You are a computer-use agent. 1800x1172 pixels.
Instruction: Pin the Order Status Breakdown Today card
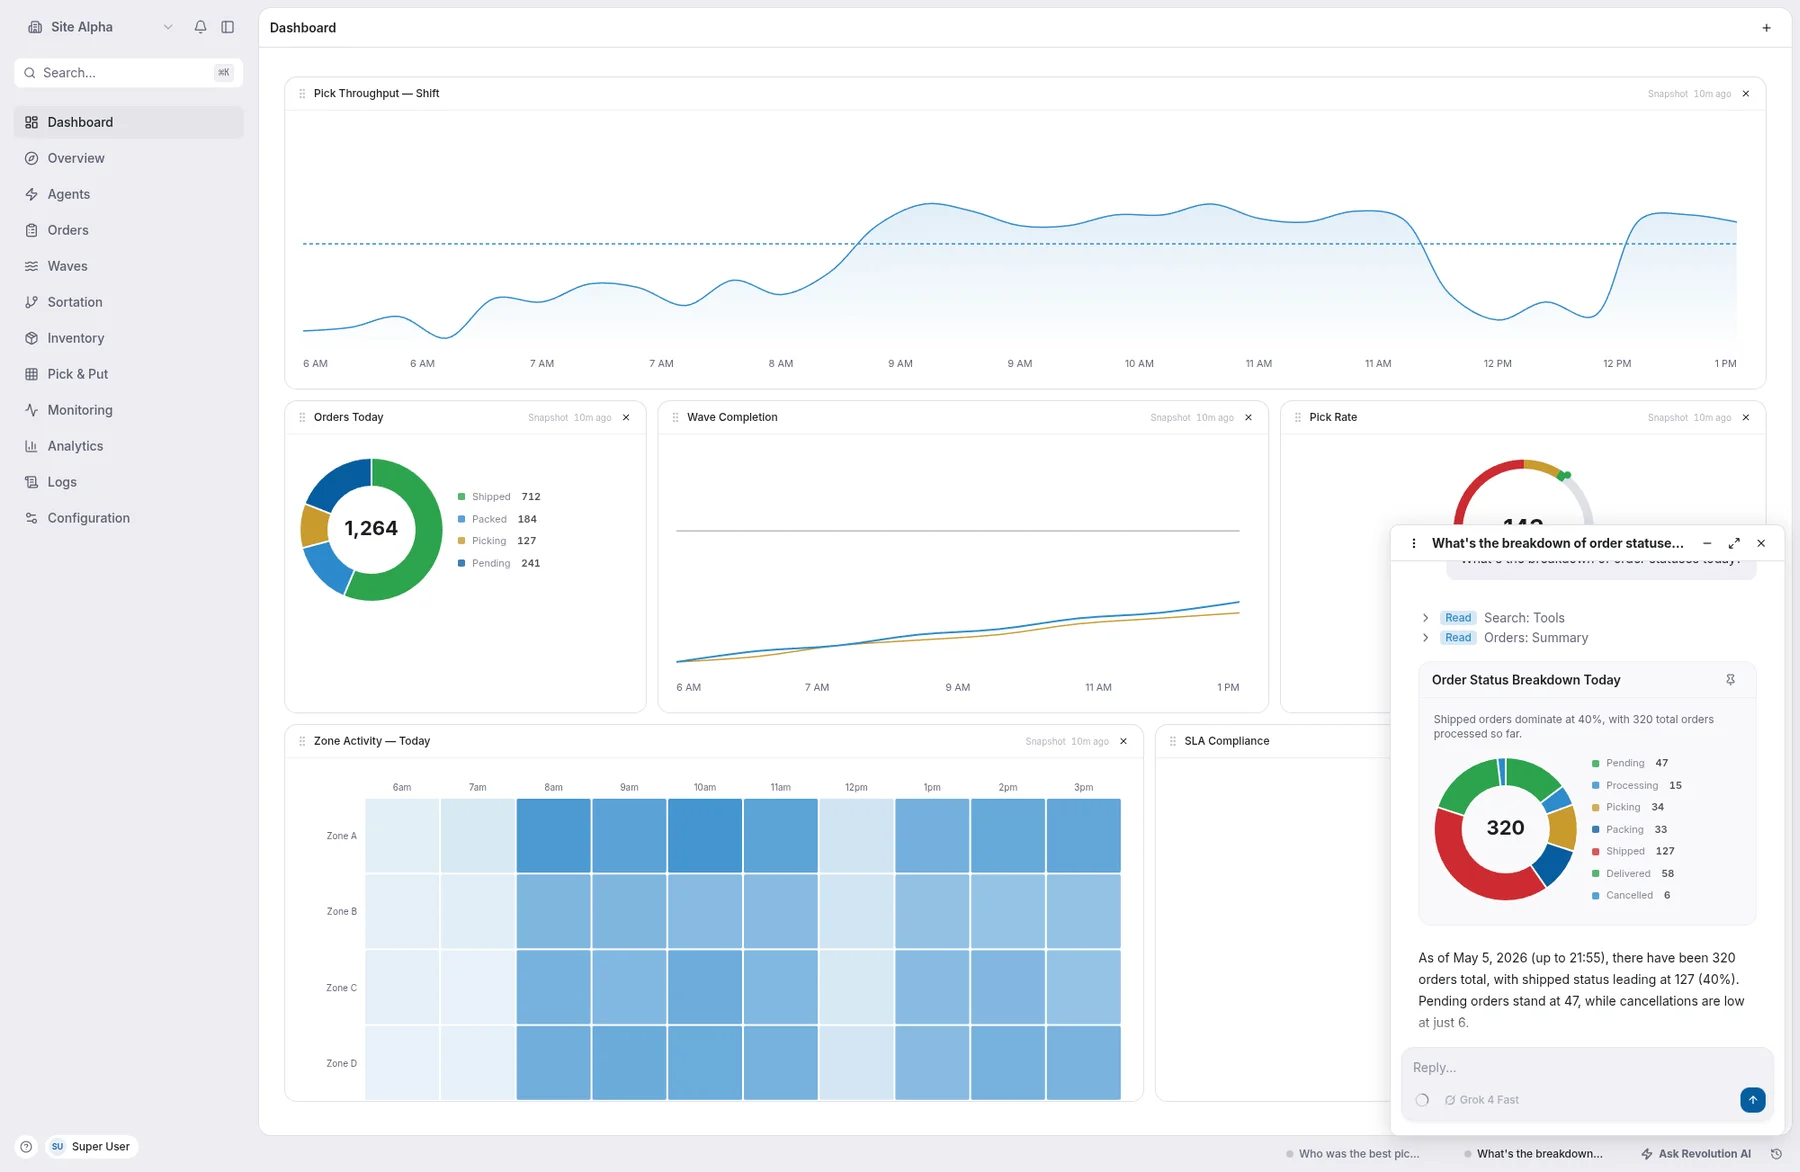1730,680
